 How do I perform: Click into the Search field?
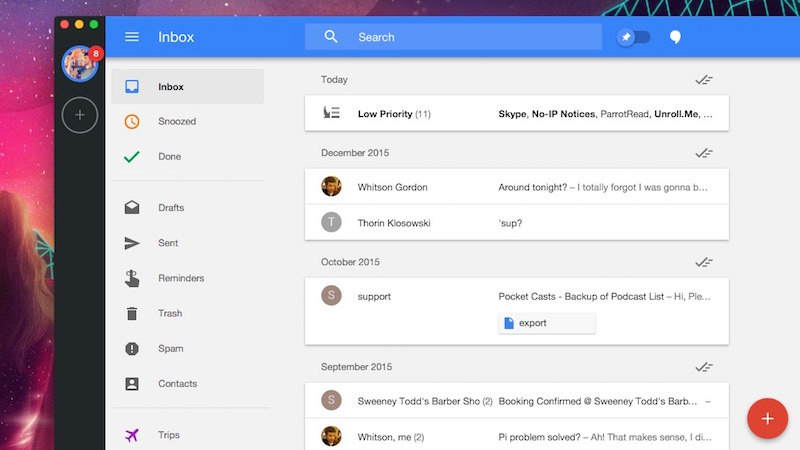(x=454, y=37)
